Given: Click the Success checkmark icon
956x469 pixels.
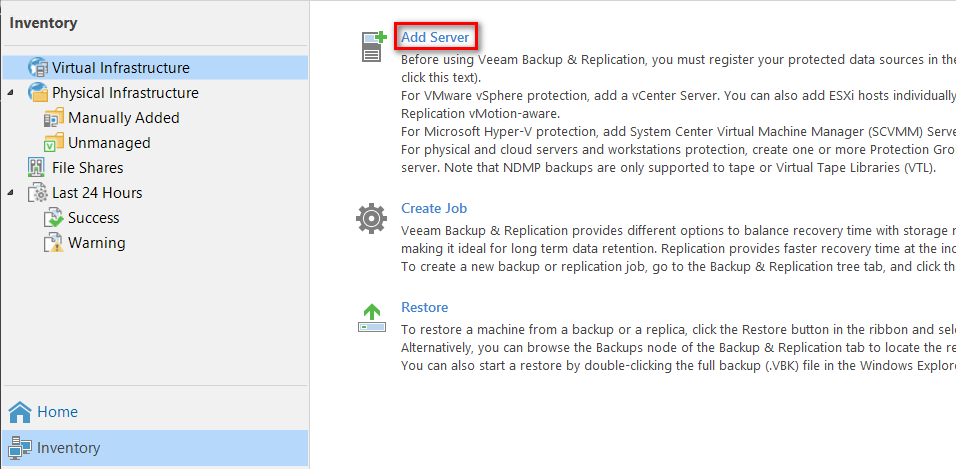Looking at the screenshot, I should tap(54, 218).
